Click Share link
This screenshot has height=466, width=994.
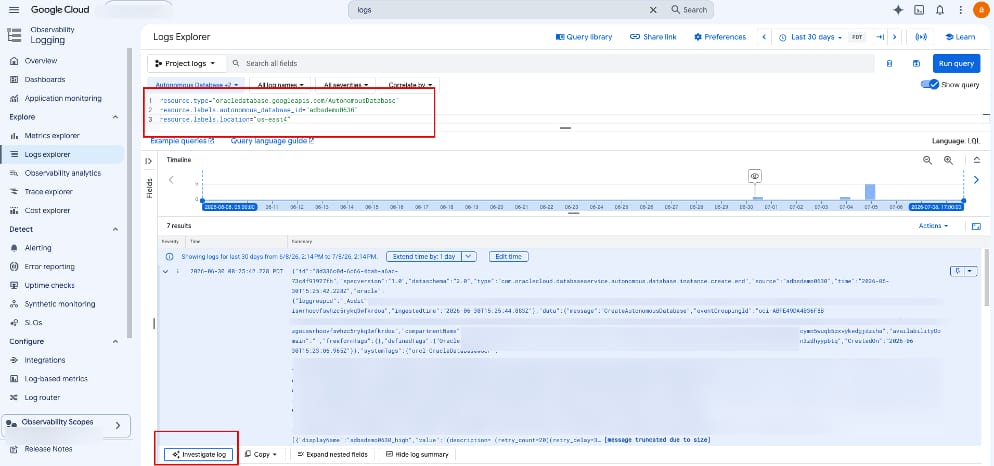pos(653,37)
